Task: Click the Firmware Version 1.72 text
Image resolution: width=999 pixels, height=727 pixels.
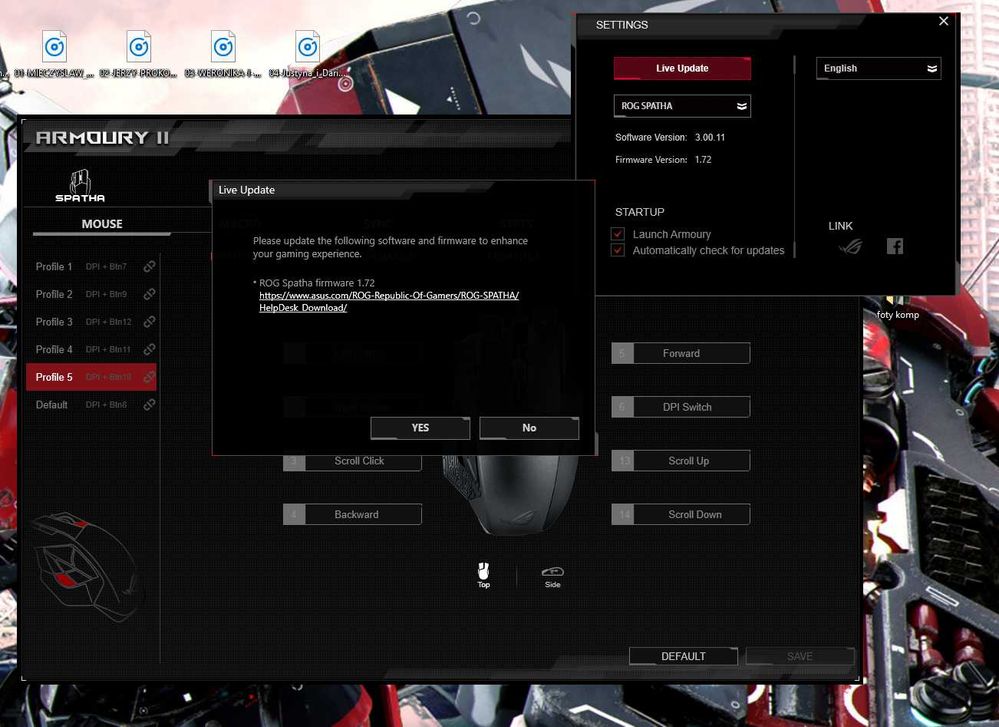Action: tap(663, 160)
